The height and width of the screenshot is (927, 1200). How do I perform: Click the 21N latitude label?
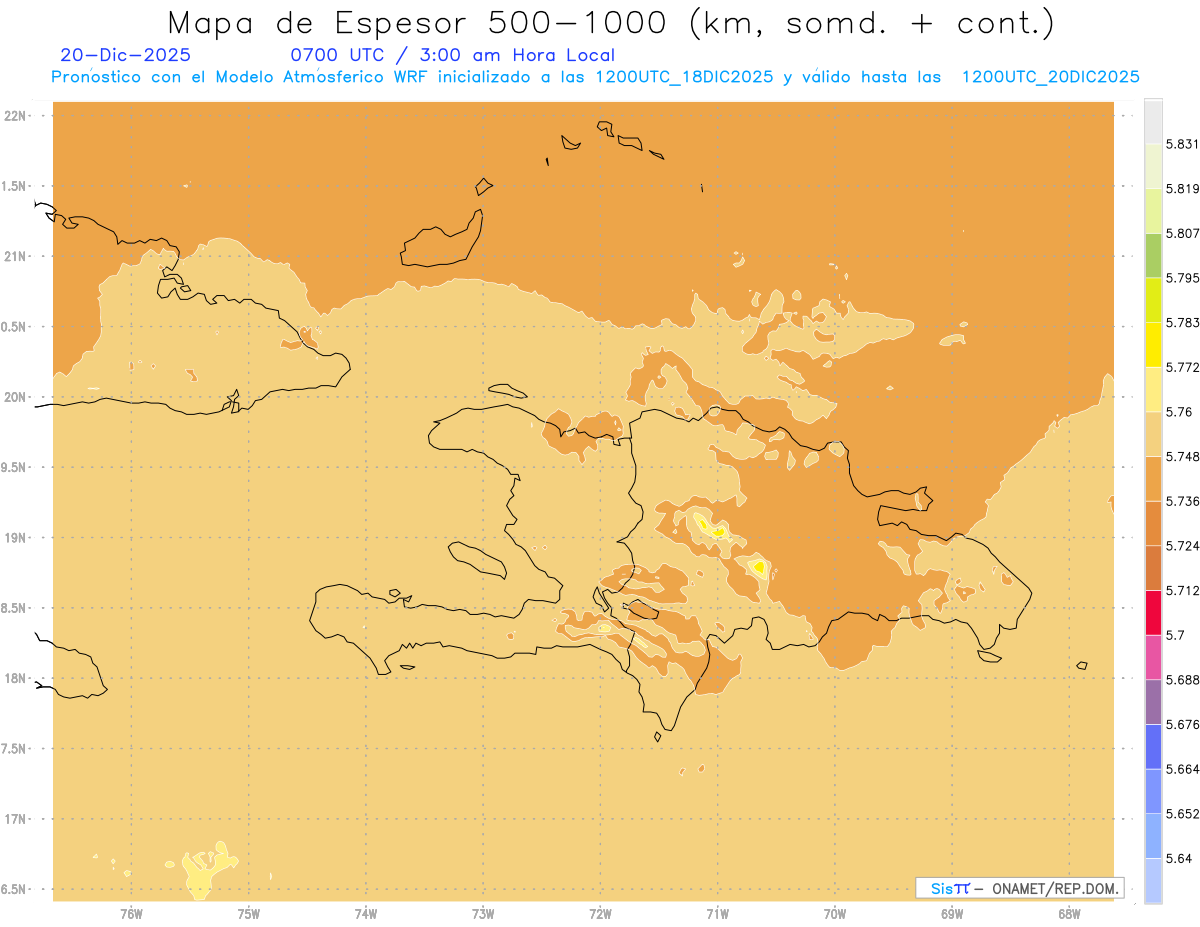pyautogui.click(x=17, y=257)
